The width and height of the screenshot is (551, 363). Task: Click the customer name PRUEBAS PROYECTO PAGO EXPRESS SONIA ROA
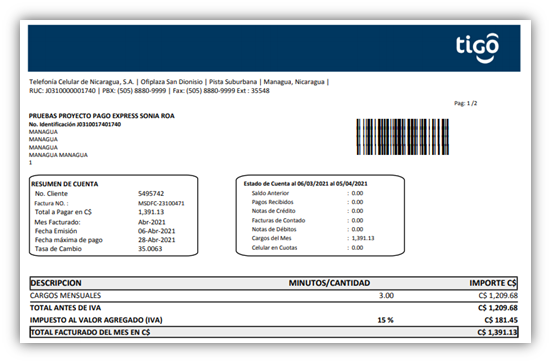pyautogui.click(x=102, y=116)
